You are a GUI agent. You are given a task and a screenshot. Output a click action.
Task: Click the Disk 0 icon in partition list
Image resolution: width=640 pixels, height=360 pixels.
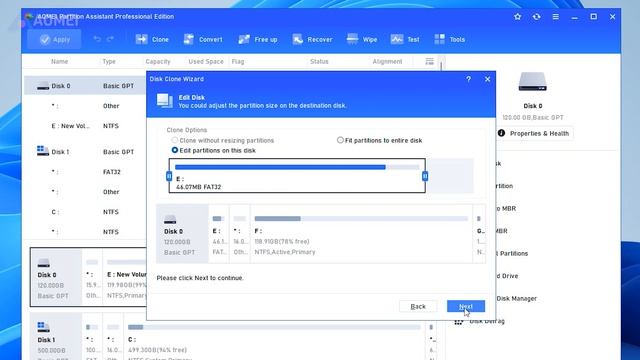coord(42,86)
